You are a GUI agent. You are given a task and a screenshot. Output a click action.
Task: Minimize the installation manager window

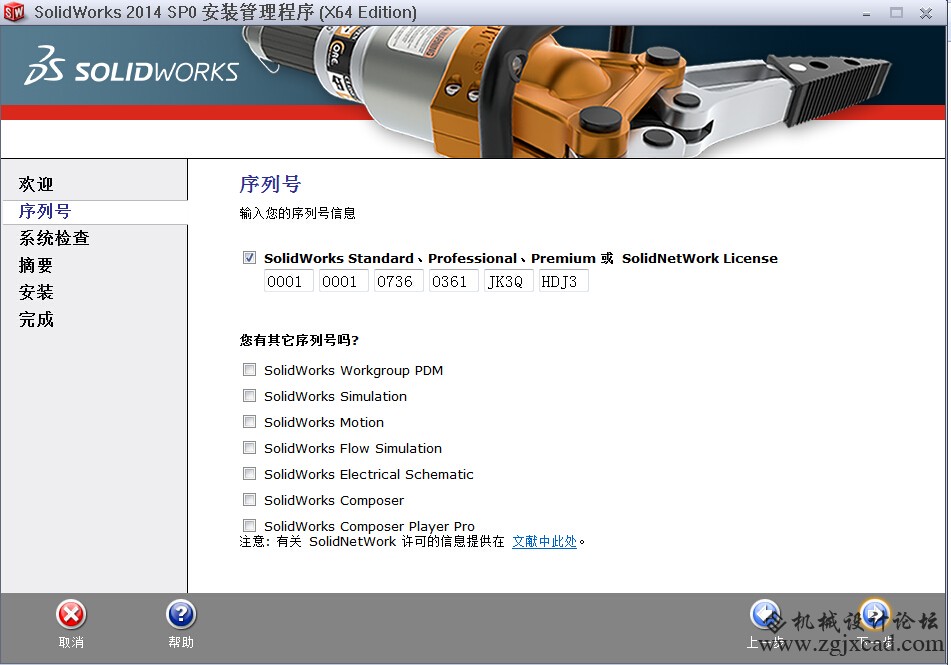[866, 13]
